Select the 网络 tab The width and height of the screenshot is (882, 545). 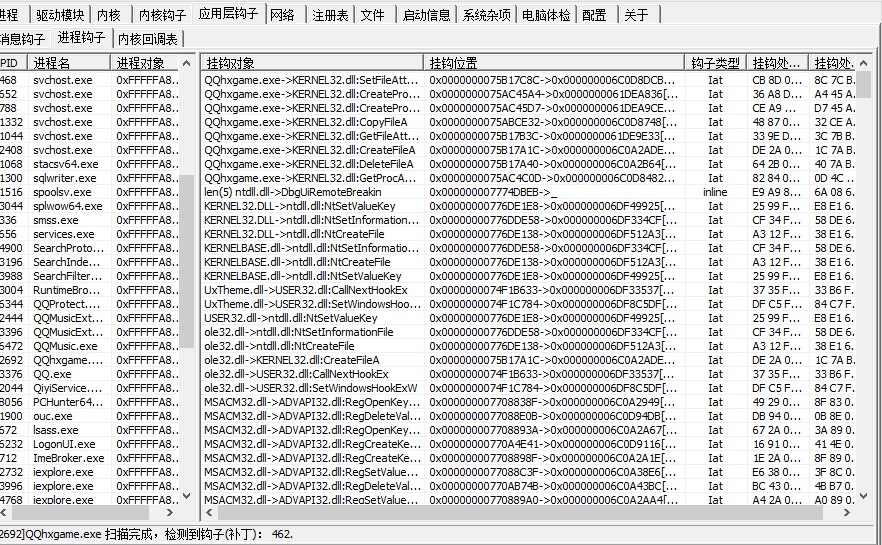pos(282,15)
